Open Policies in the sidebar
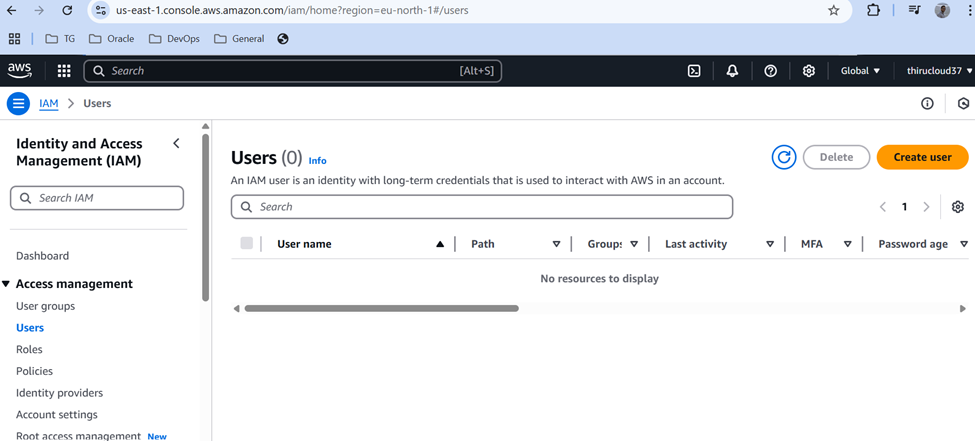 (34, 371)
